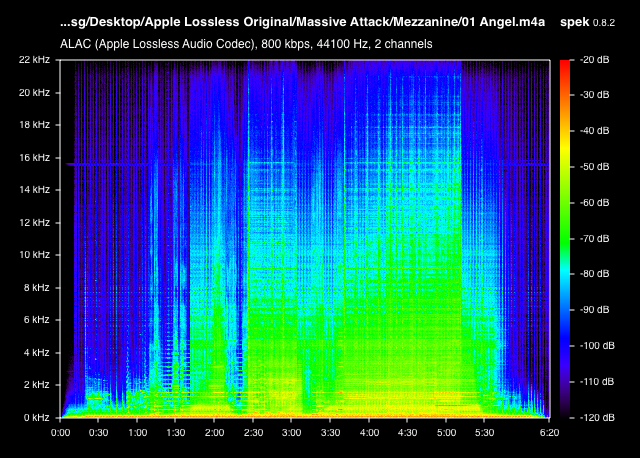Click the '0 kHz' frequency axis label
Screen dimensions: 640x458
point(37,418)
